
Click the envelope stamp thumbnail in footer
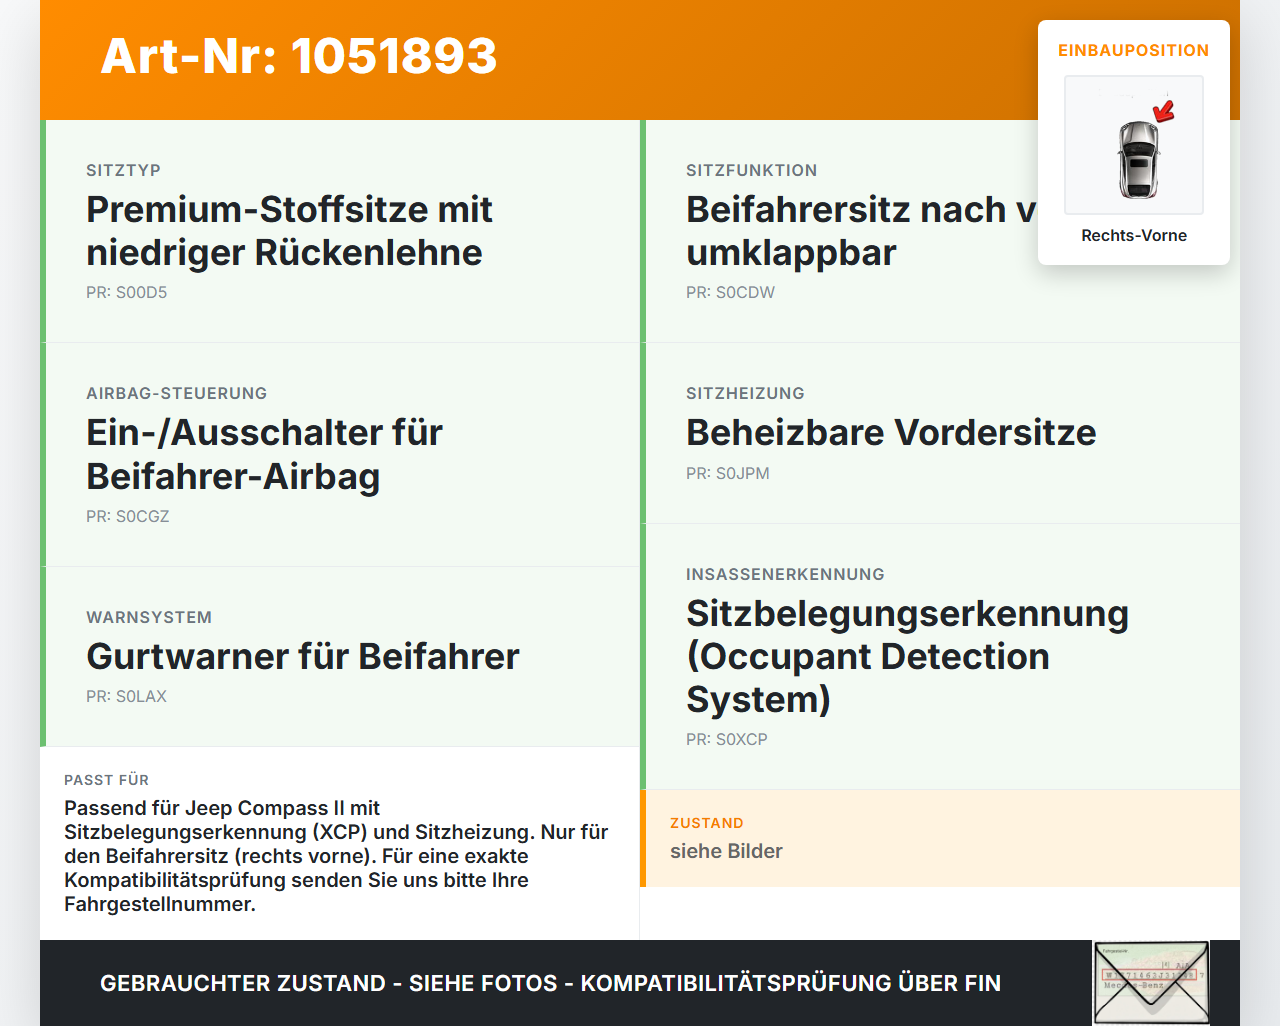pos(1151,983)
